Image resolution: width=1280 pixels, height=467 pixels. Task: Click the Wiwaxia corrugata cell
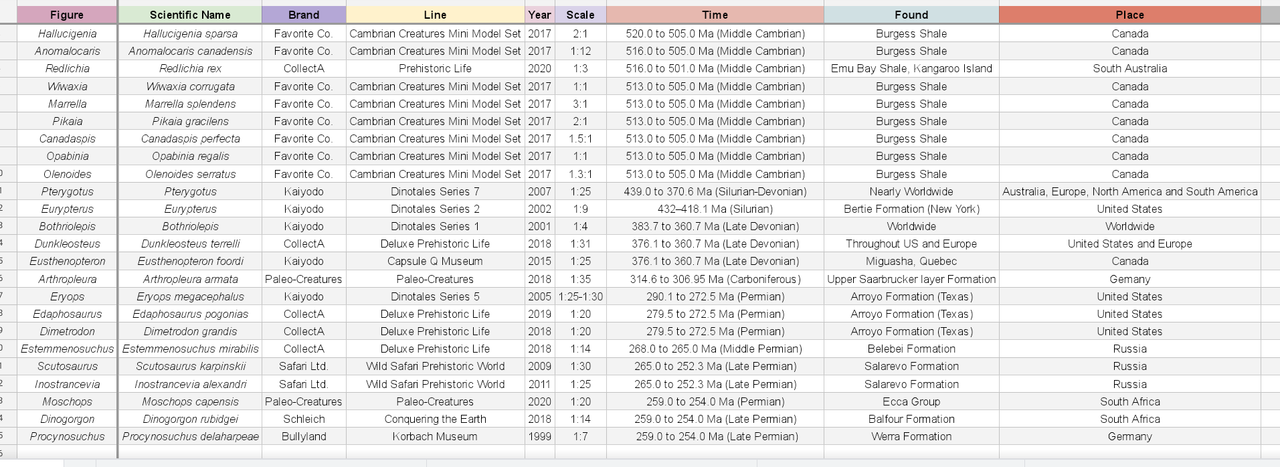[x=190, y=86]
